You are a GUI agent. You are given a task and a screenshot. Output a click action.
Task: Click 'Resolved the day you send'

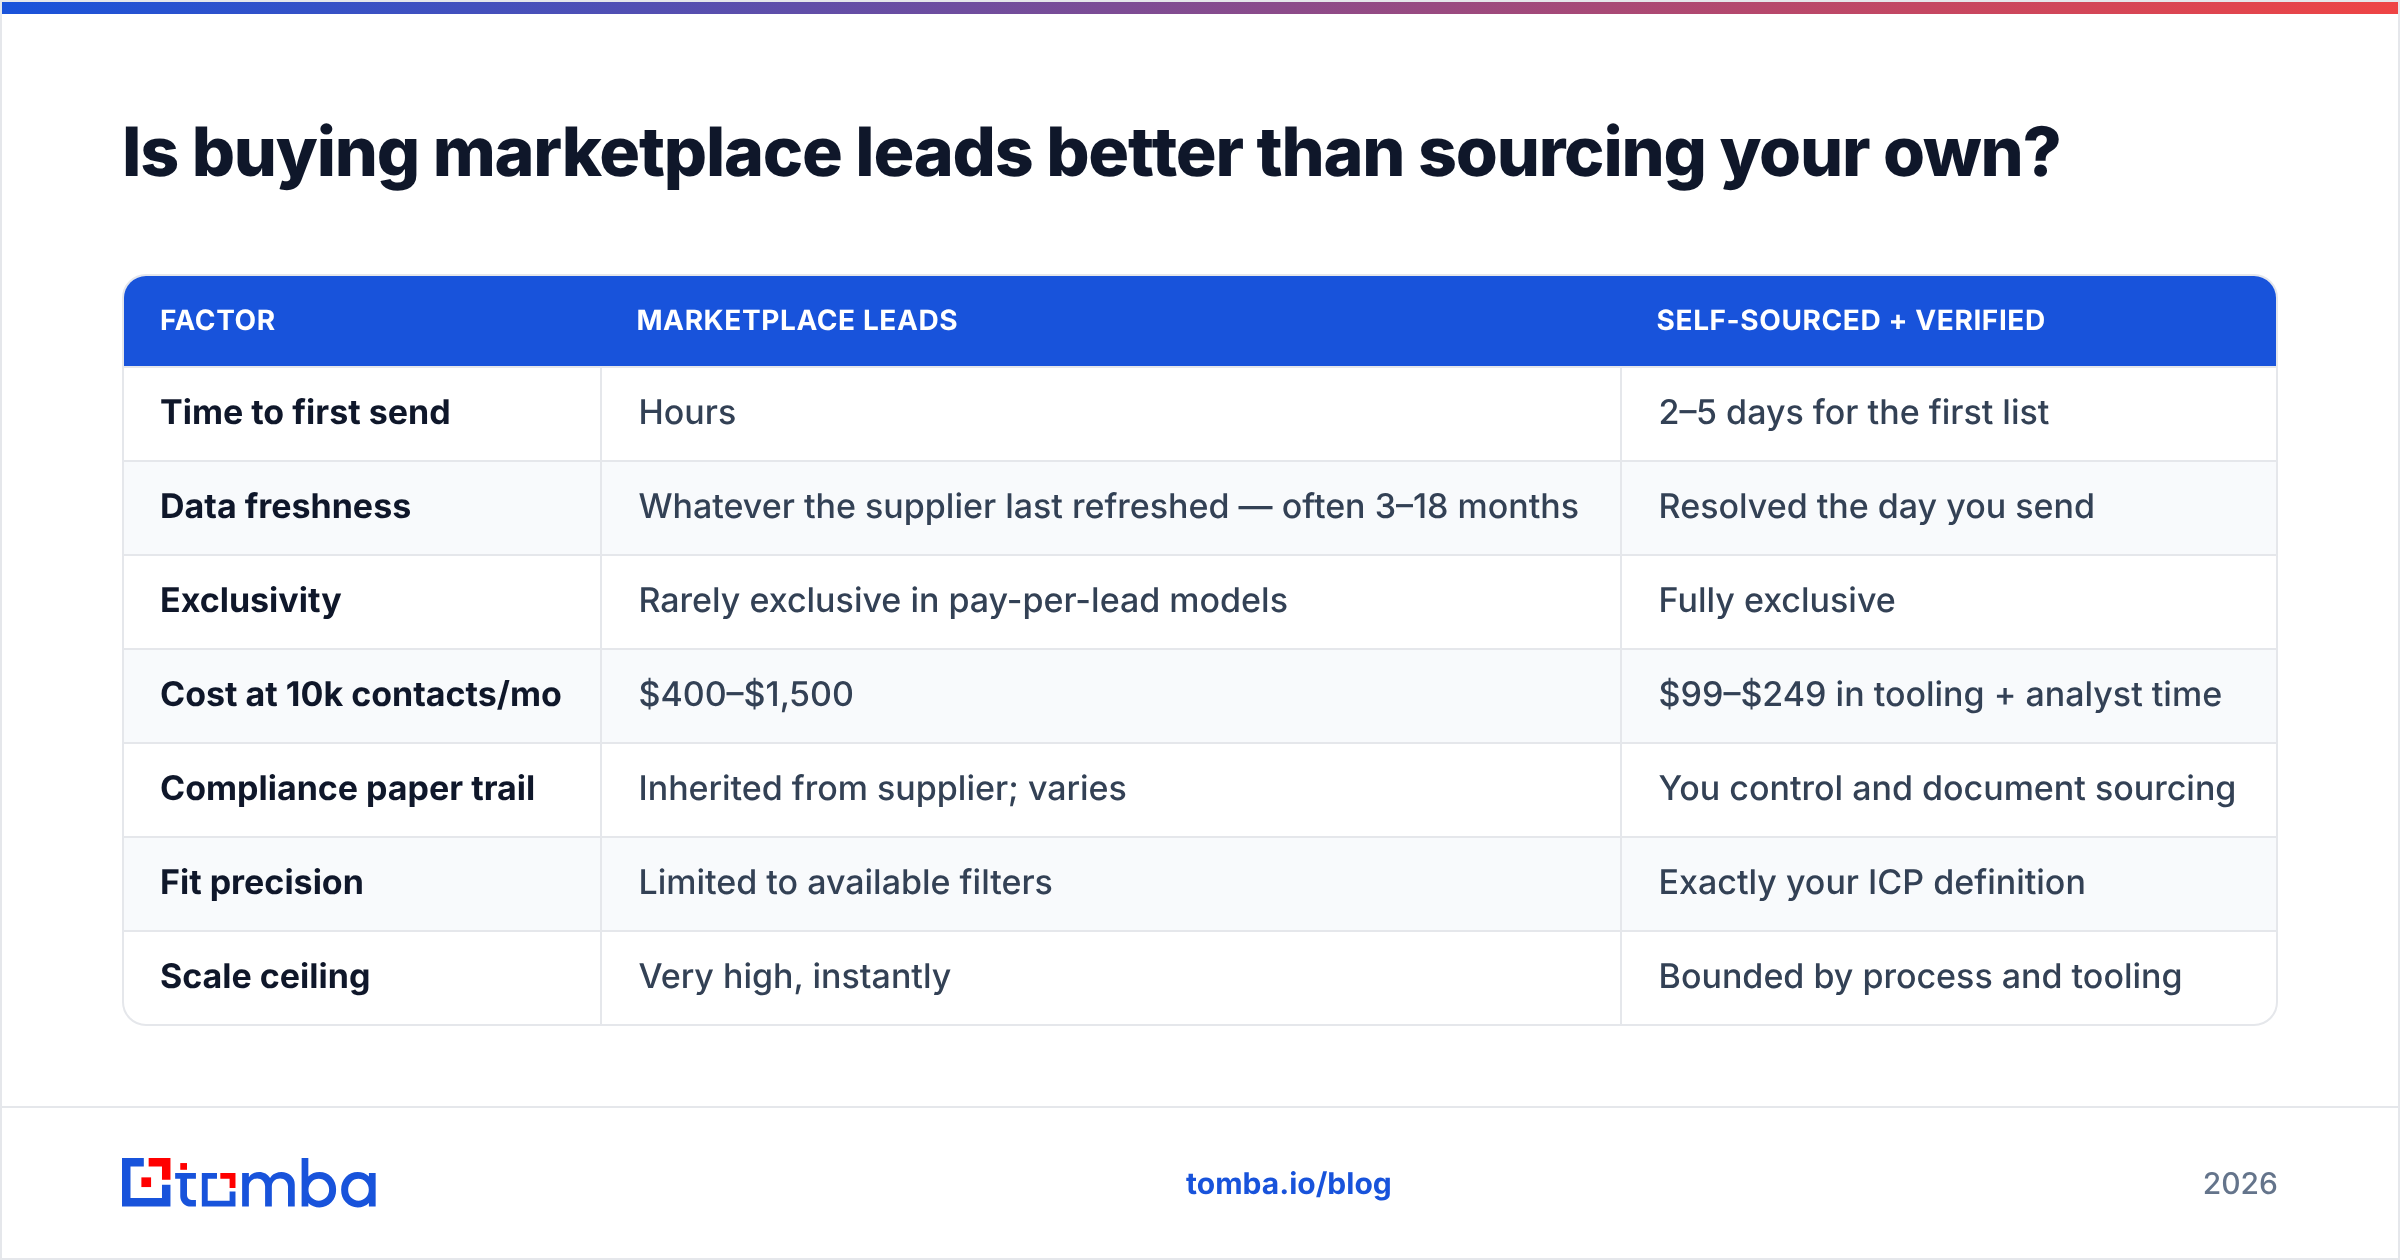(x=1876, y=506)
